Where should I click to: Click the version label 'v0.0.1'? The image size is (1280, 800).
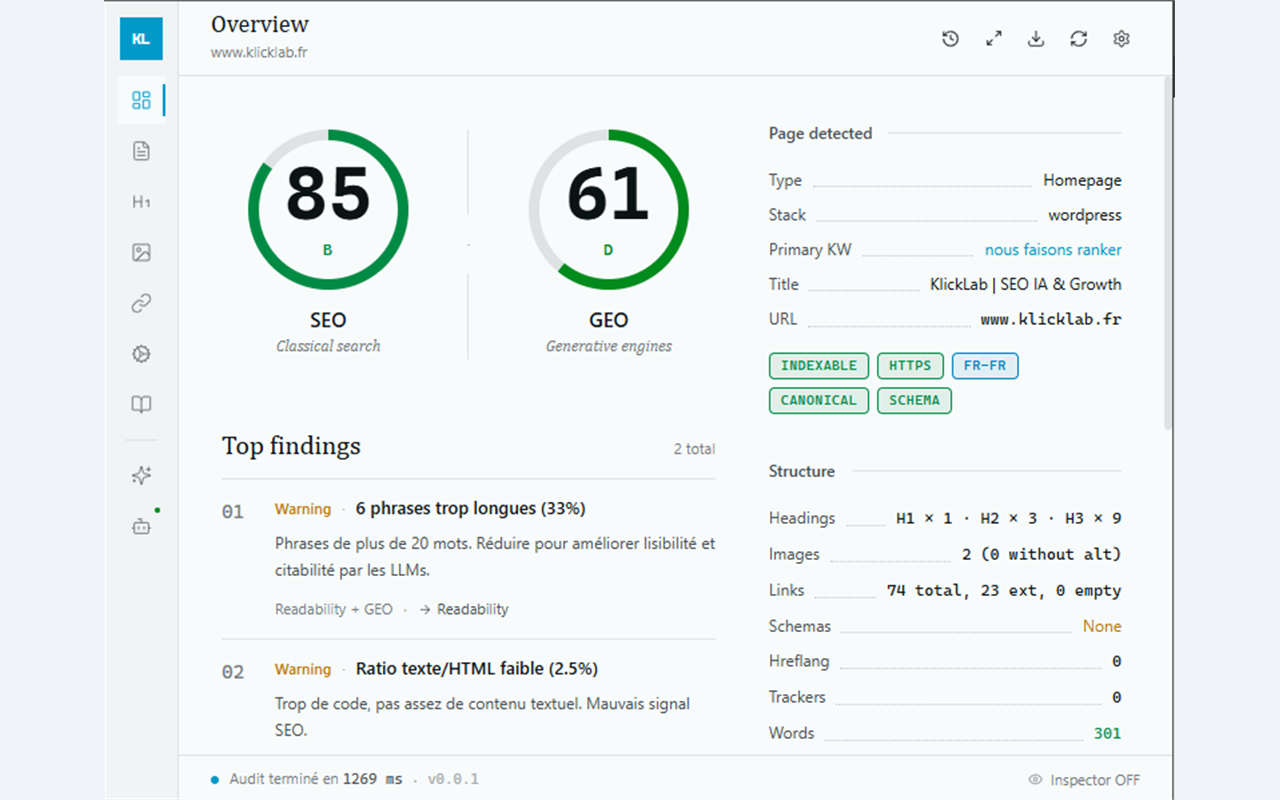[453, 779]
